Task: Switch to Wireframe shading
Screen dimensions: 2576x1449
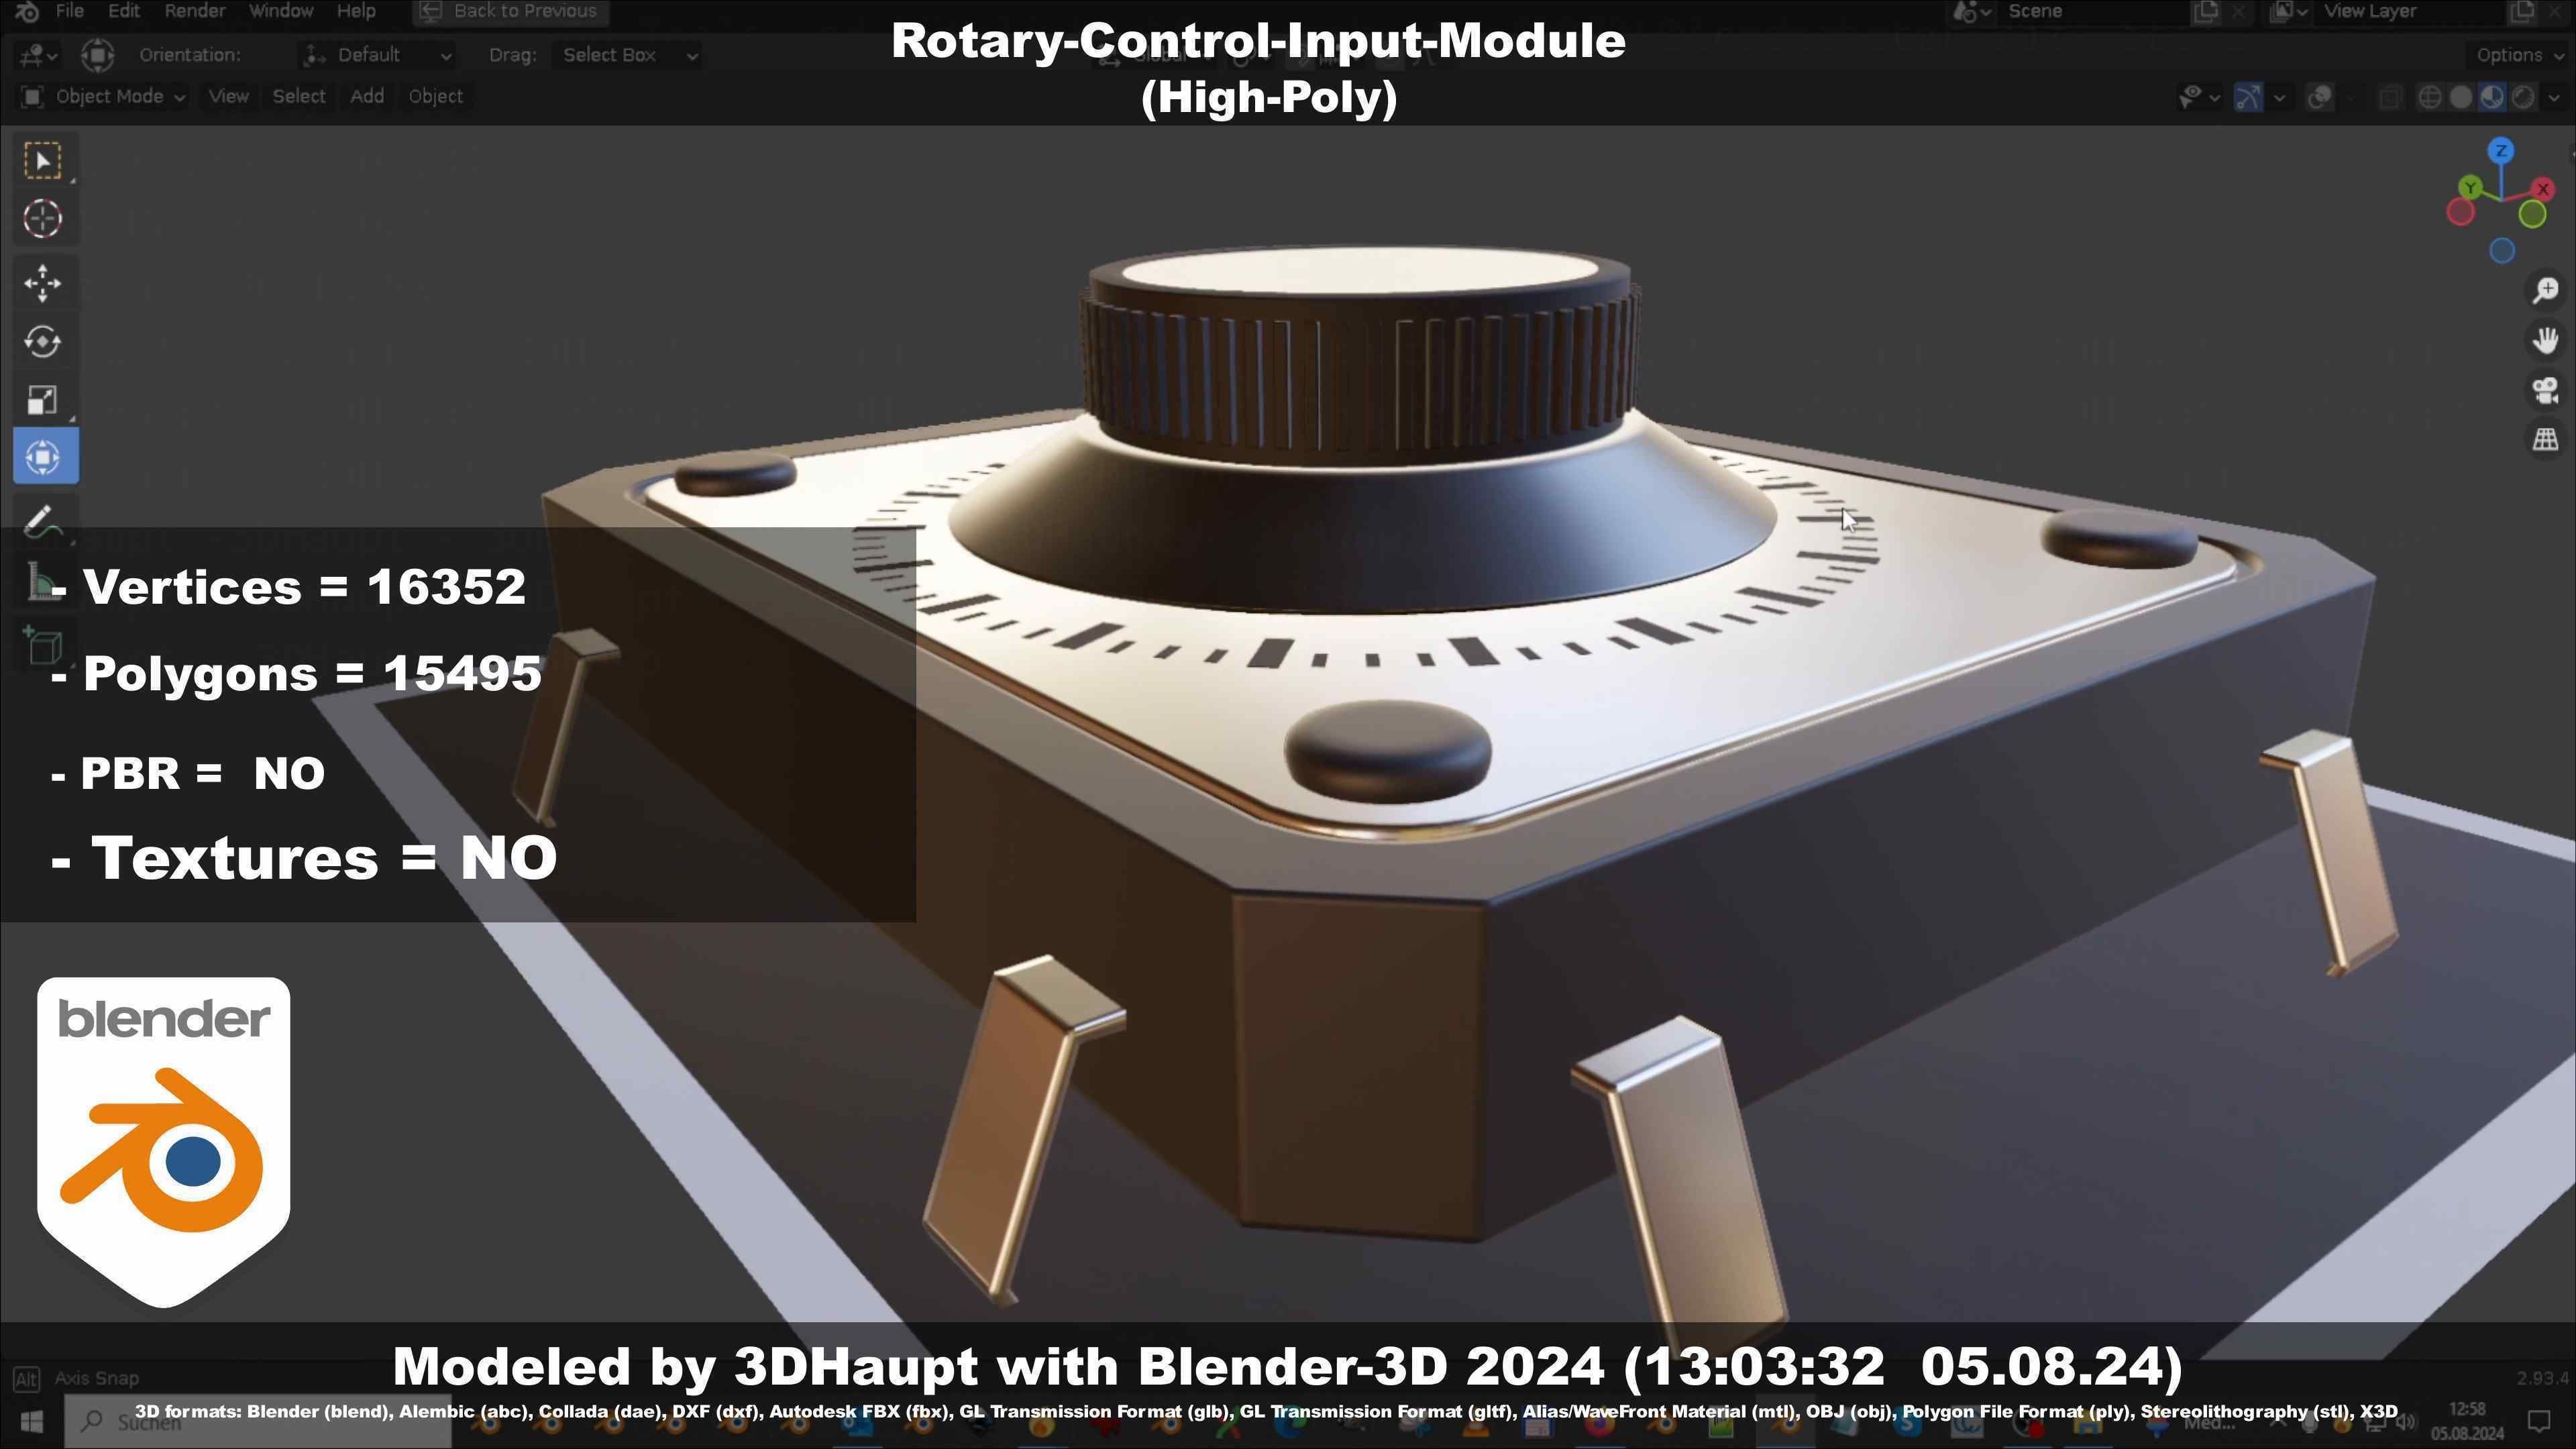Action: click(2429, 97)
